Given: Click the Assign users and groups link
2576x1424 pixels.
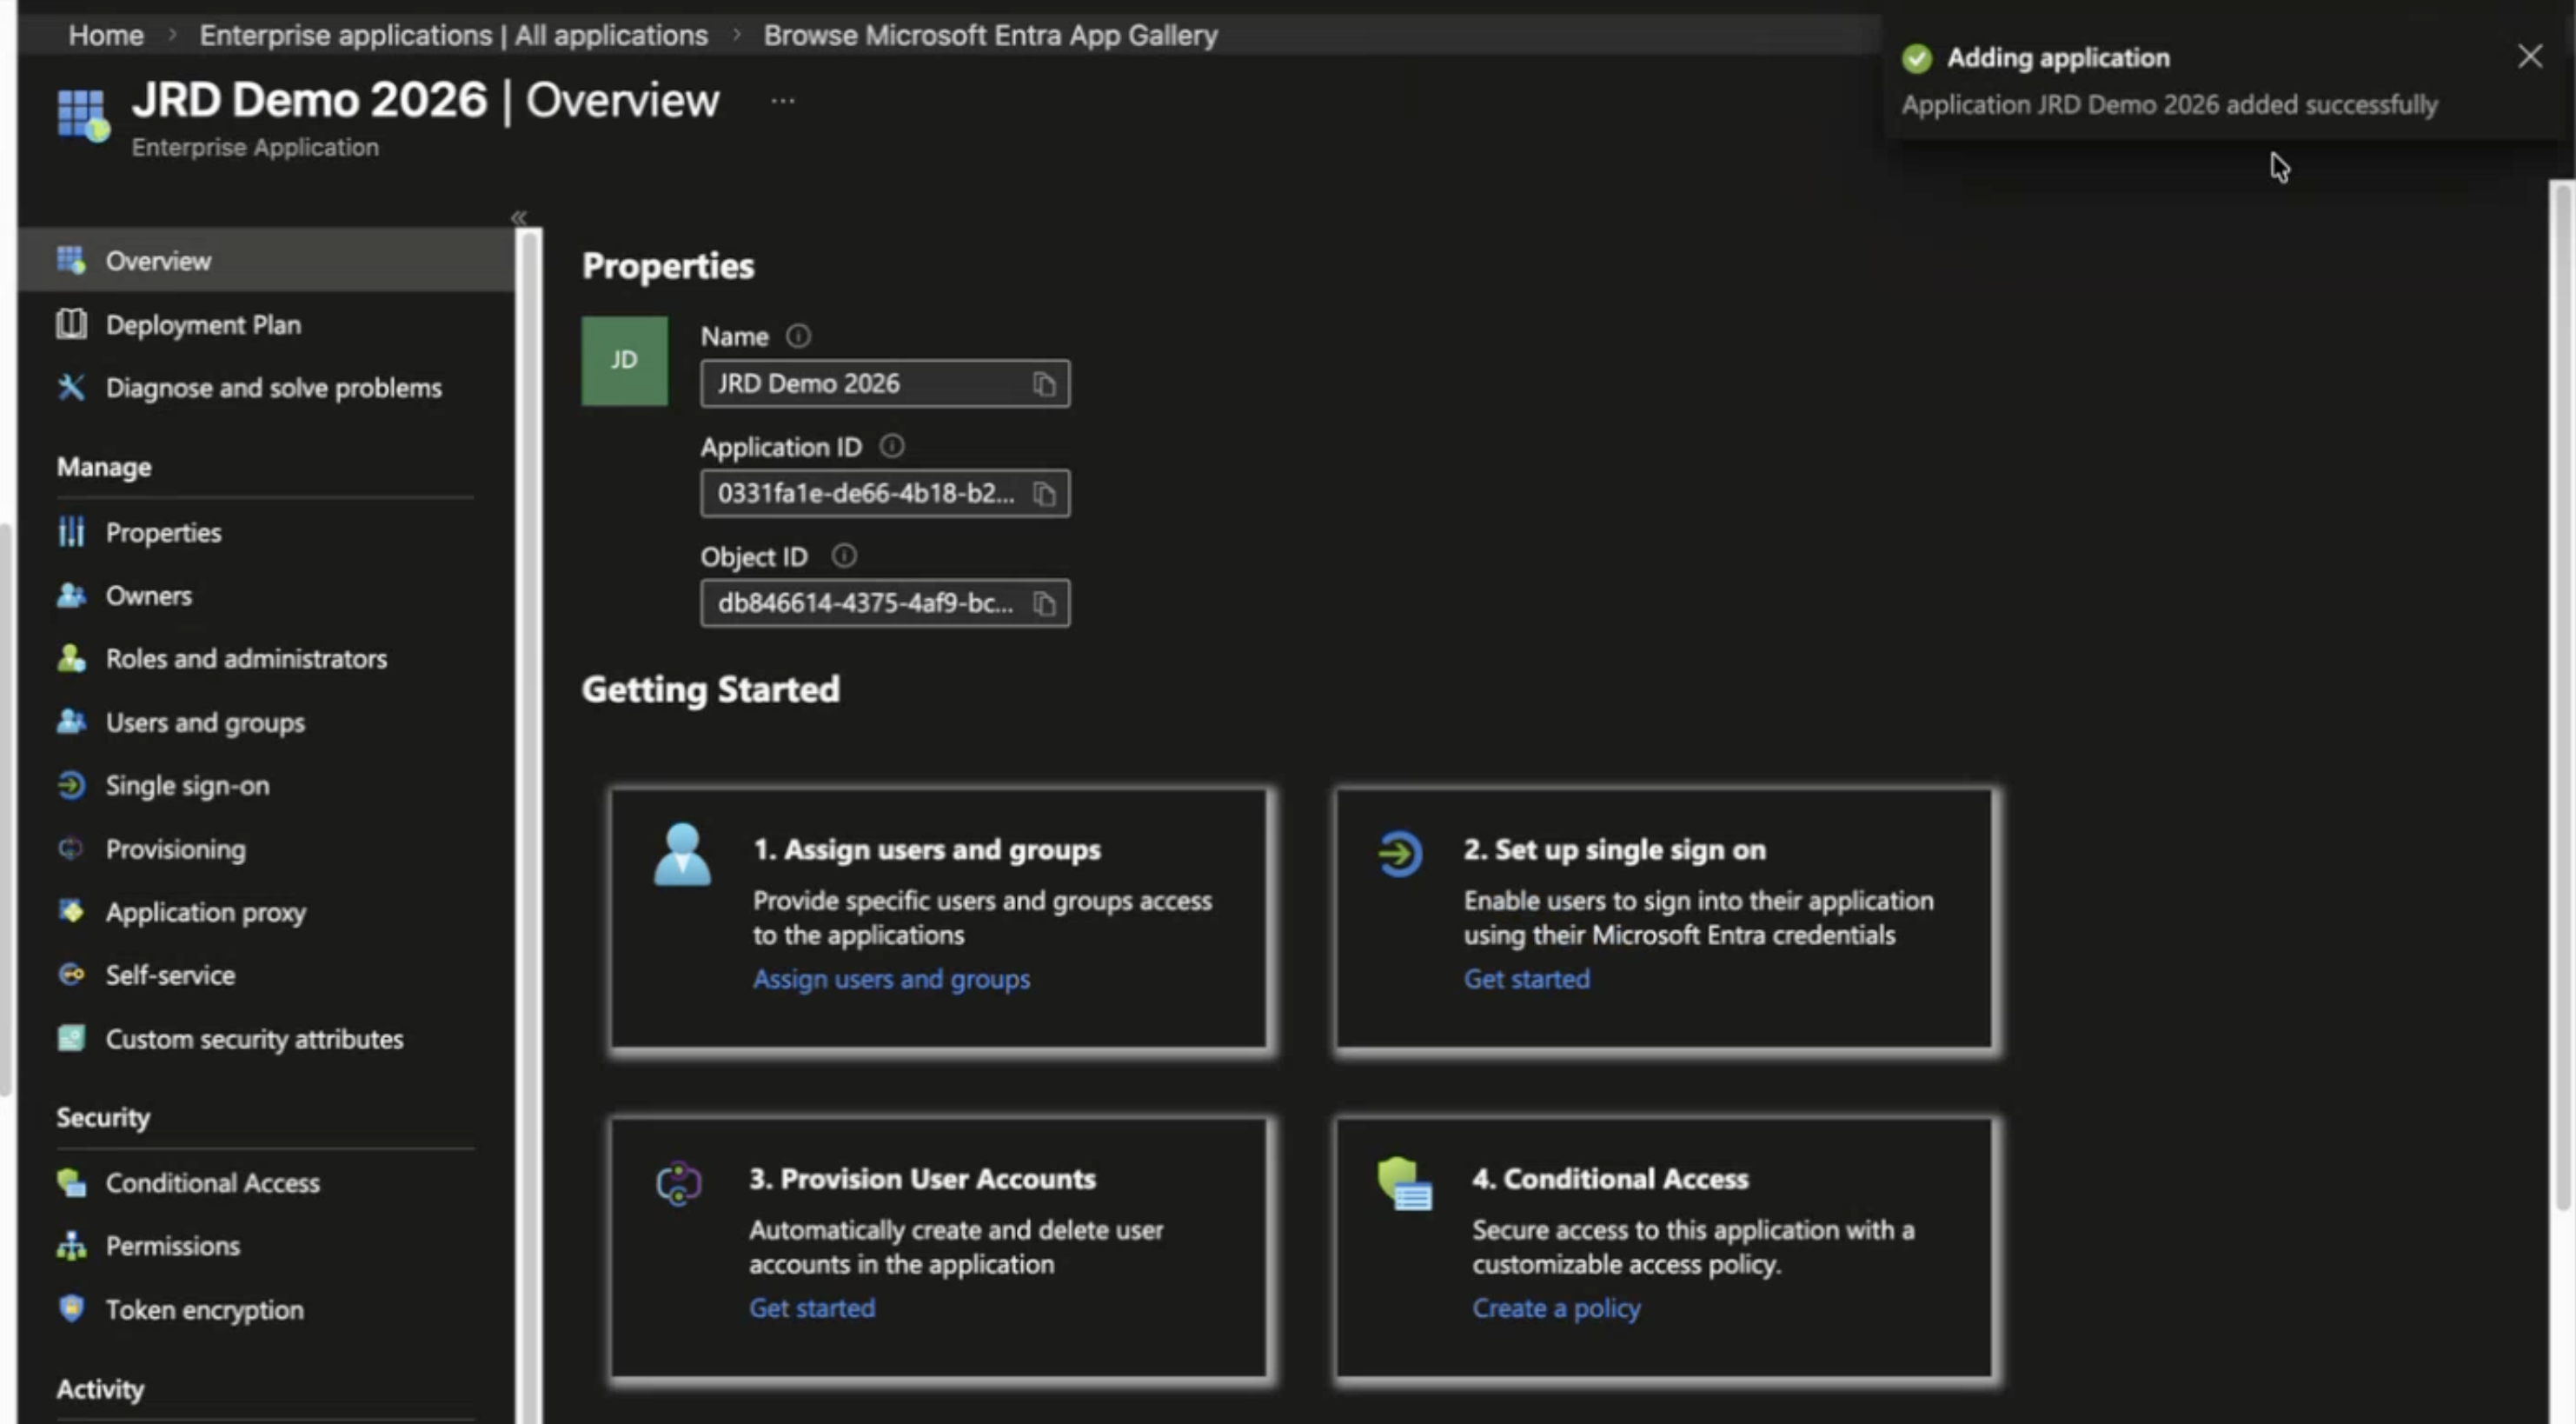Looking at the screenshot, I should 891,979.
